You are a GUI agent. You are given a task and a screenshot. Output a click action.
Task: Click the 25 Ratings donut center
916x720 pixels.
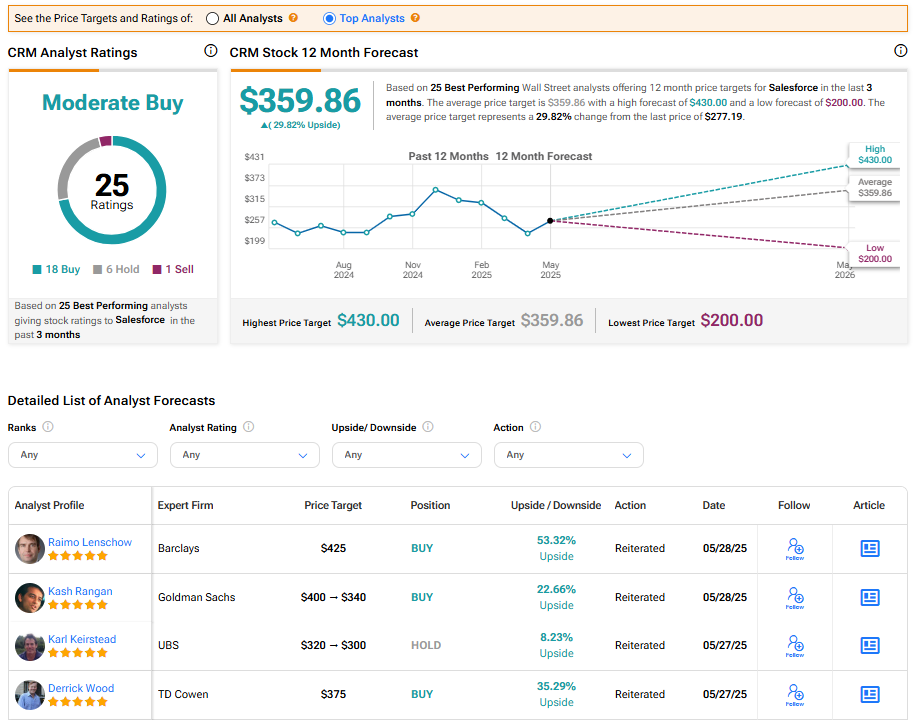[112, 191]
